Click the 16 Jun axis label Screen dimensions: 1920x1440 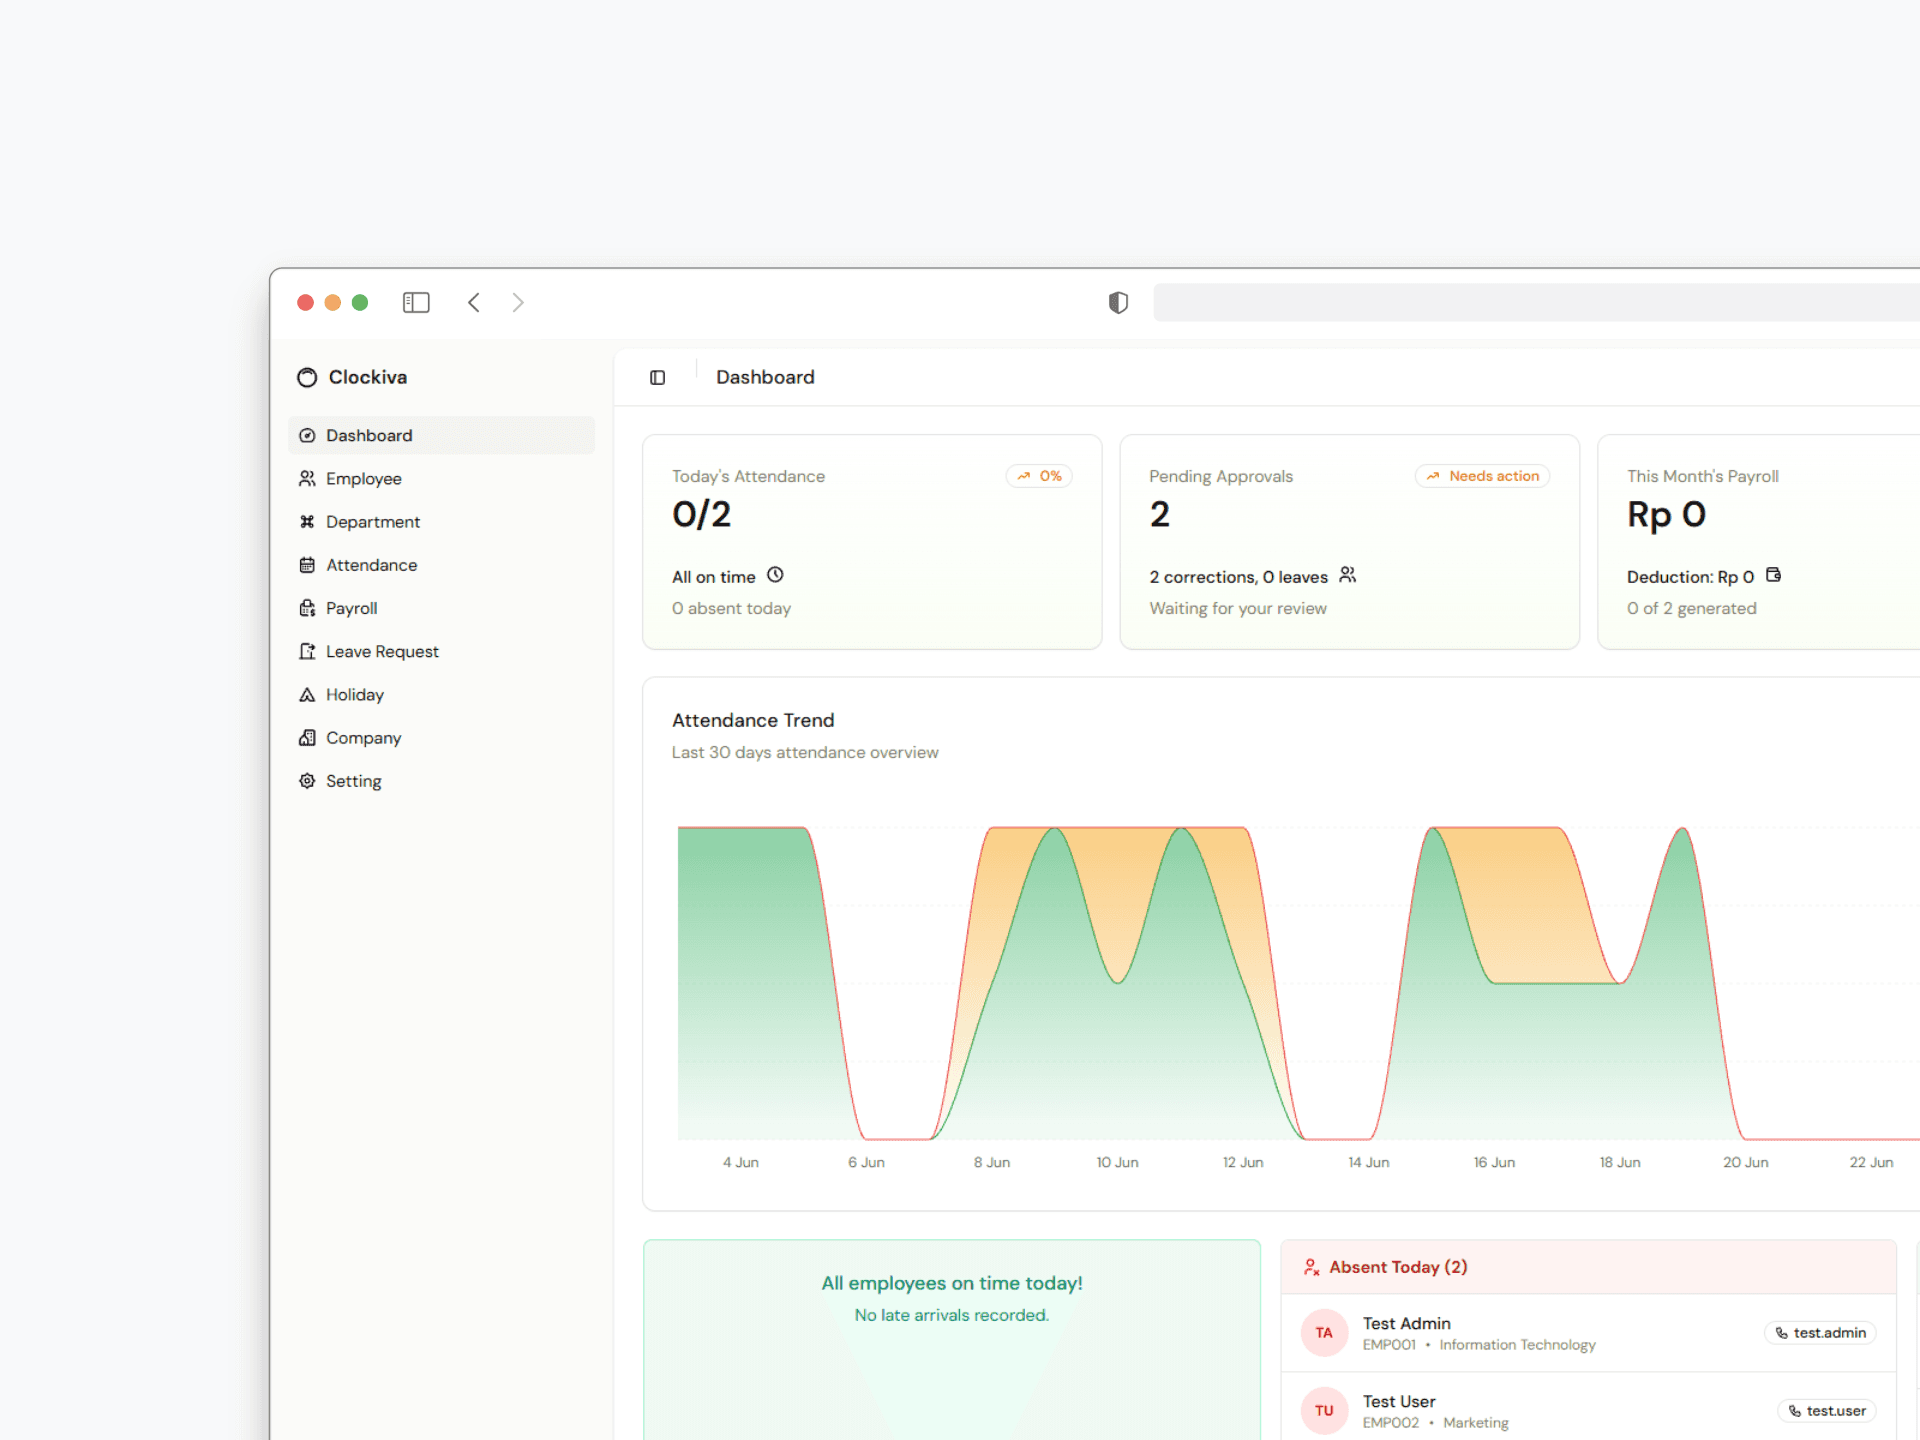click(1494, 1162)
